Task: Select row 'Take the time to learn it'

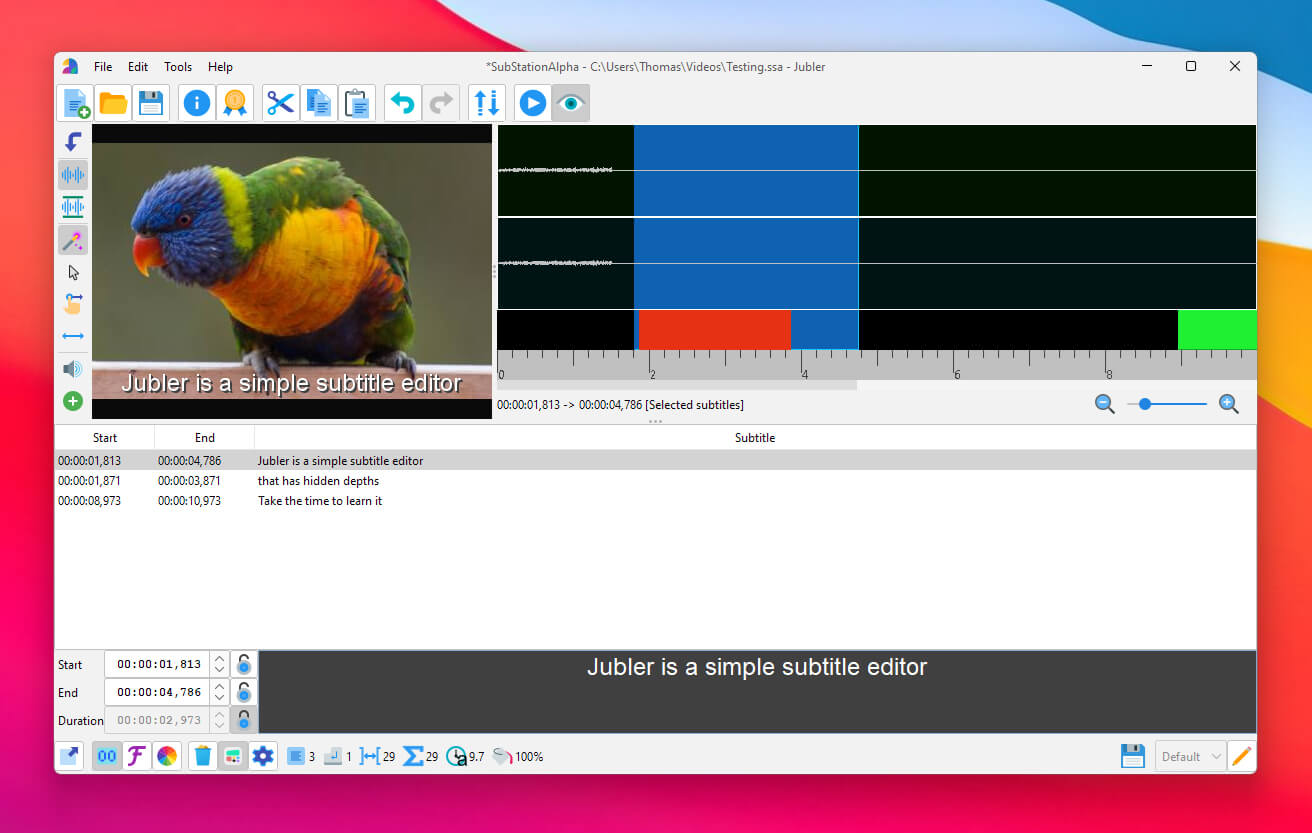Action: 655,501
